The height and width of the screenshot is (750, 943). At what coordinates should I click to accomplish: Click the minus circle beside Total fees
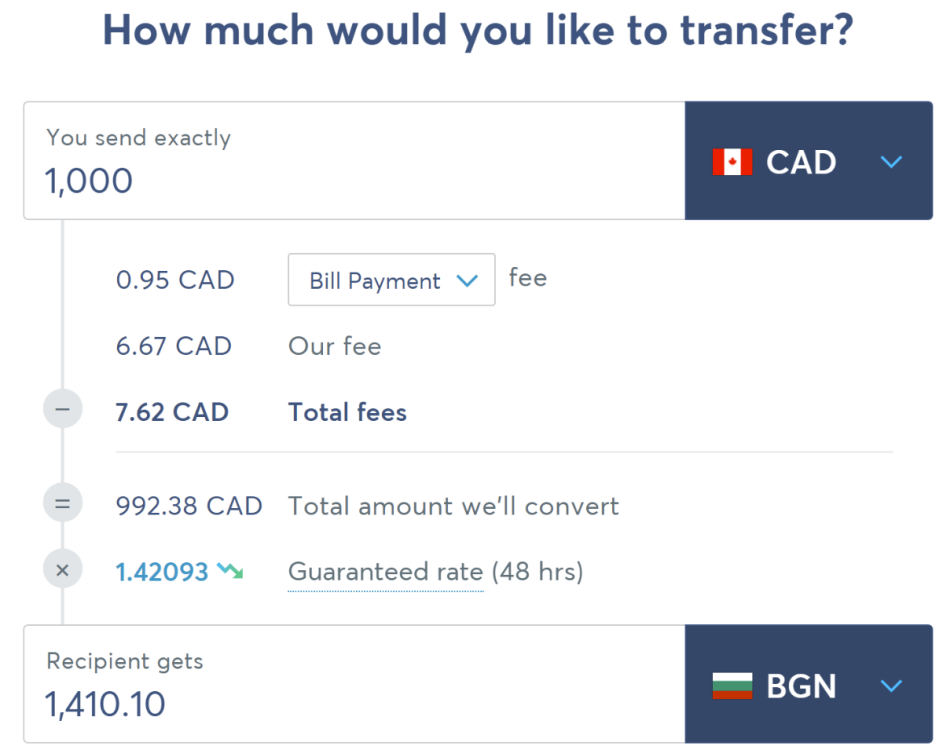[x=62, y=411]
